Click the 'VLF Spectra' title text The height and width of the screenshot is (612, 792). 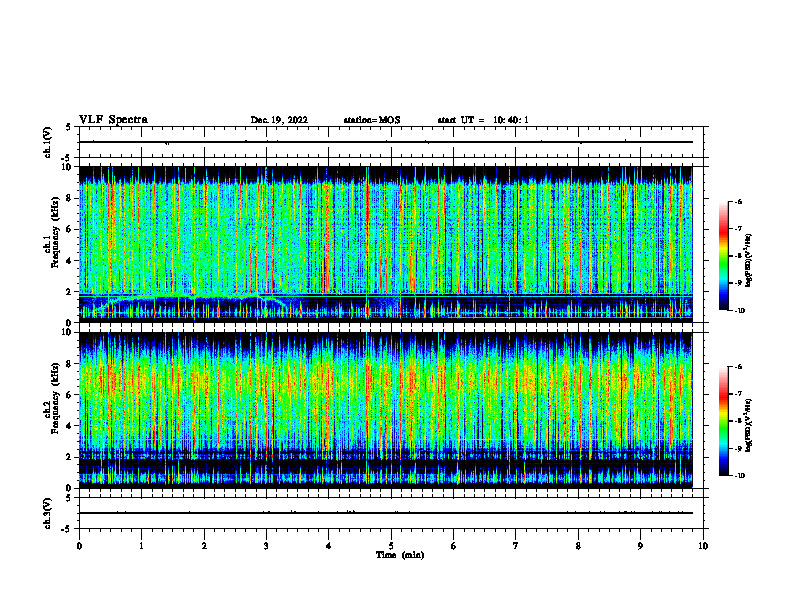click(113, 120)
